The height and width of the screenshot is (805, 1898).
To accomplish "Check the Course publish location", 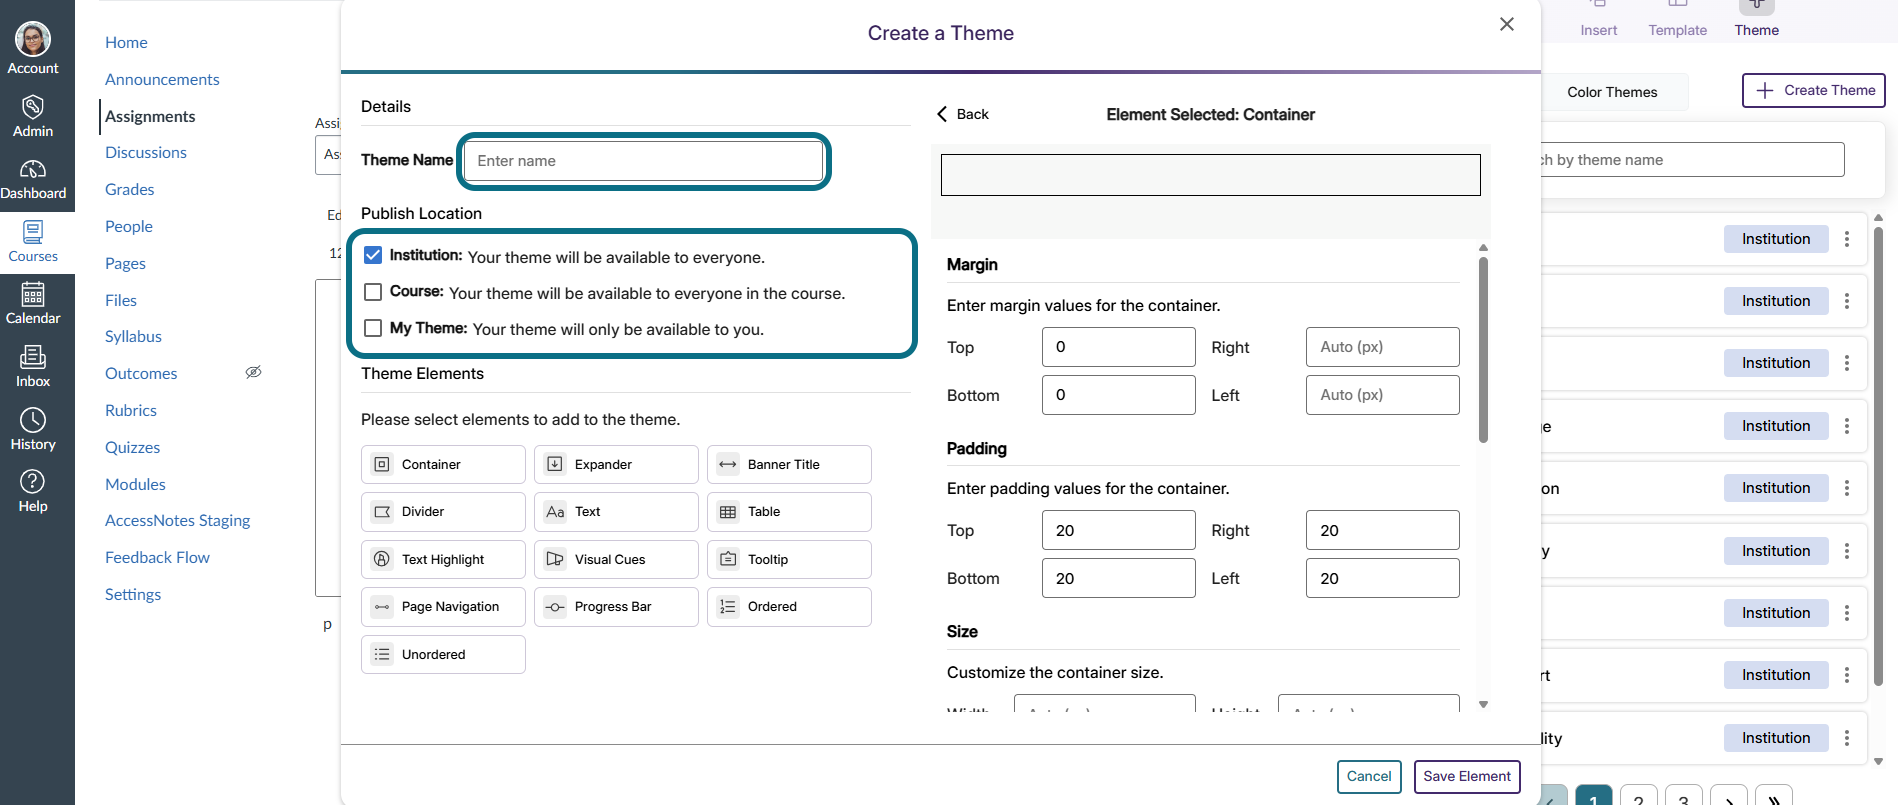I will pos(373,292).
